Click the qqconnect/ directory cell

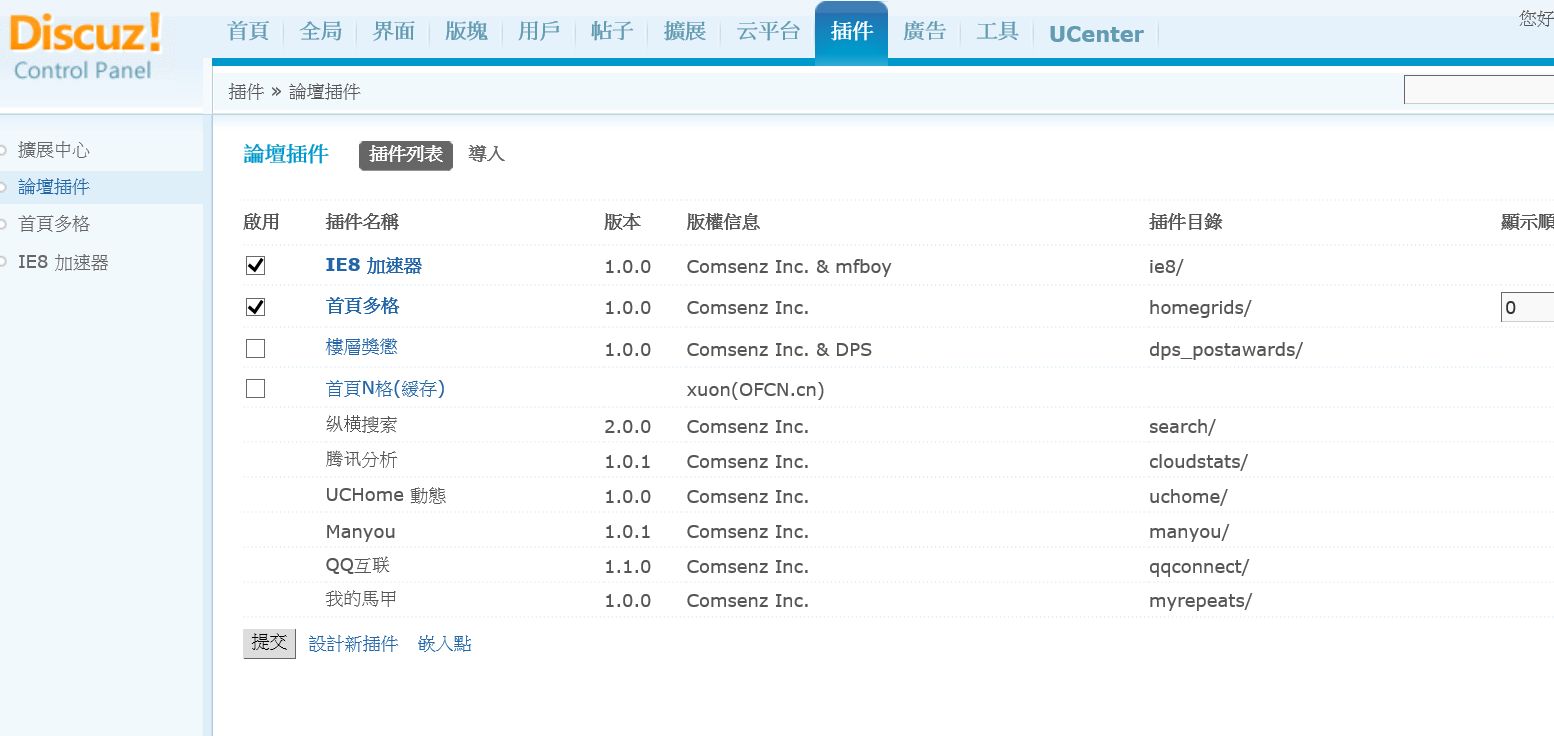[1199, 567]
